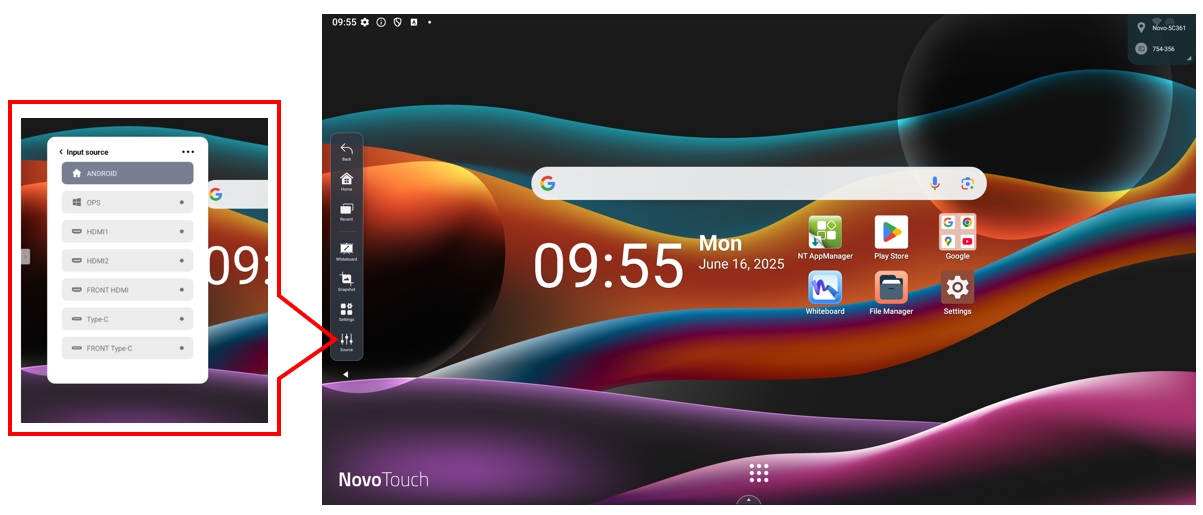Select FRONT Type-C input source
Viewport: 1203px width, 515px height.
[x=127, y=348]
